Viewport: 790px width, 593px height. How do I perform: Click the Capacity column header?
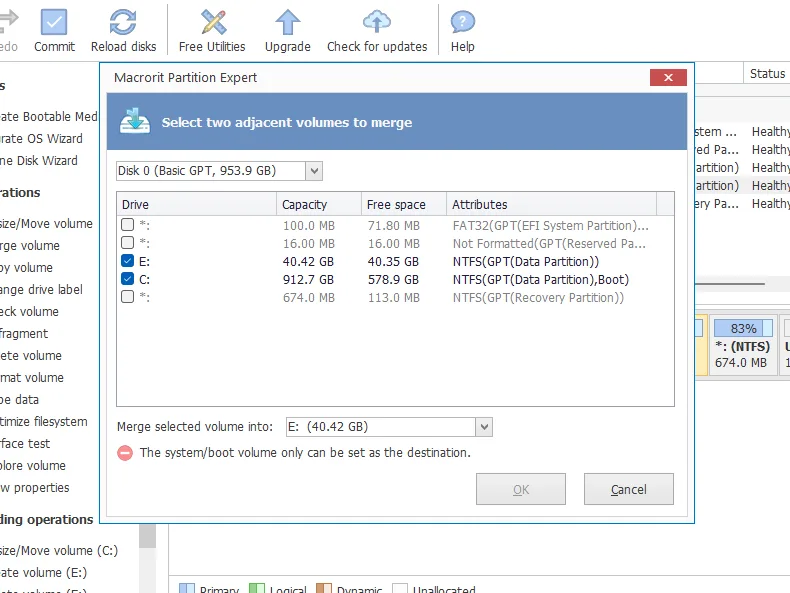tap(318, 204)
